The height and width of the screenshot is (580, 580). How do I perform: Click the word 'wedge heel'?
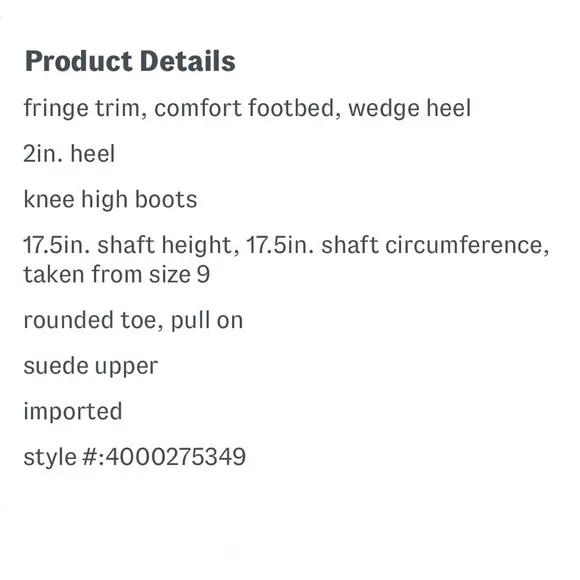pyautogui.click(x=409, y=108)
